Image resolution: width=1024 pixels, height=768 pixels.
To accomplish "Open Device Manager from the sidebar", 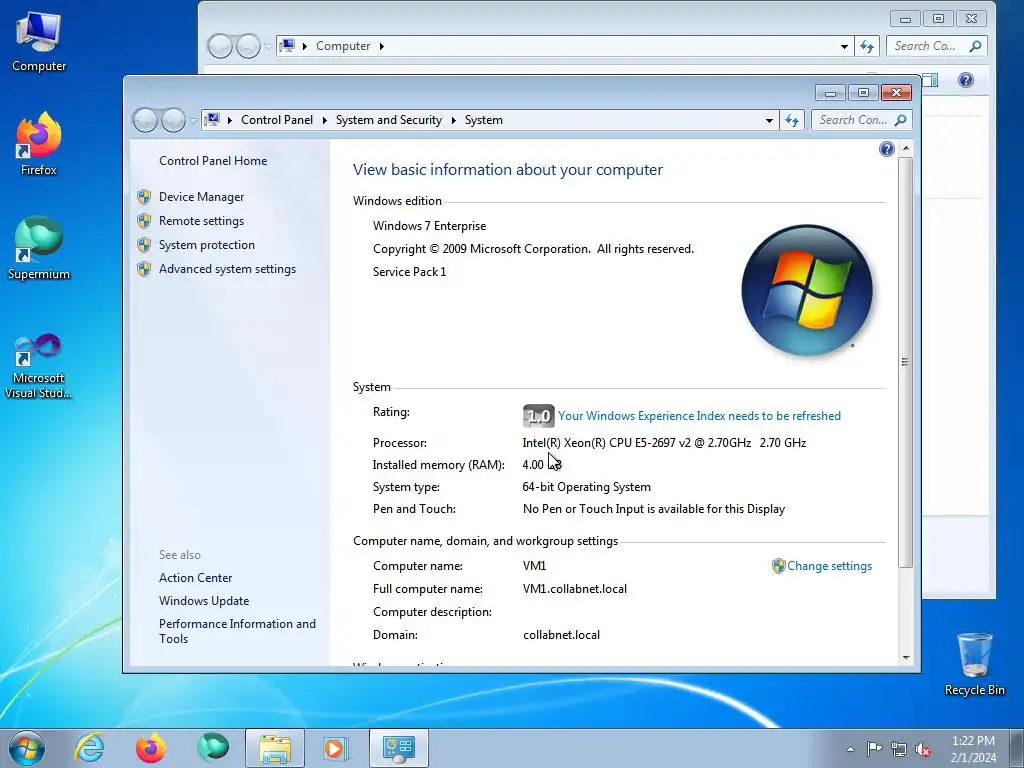I will (x=201, y=197).
